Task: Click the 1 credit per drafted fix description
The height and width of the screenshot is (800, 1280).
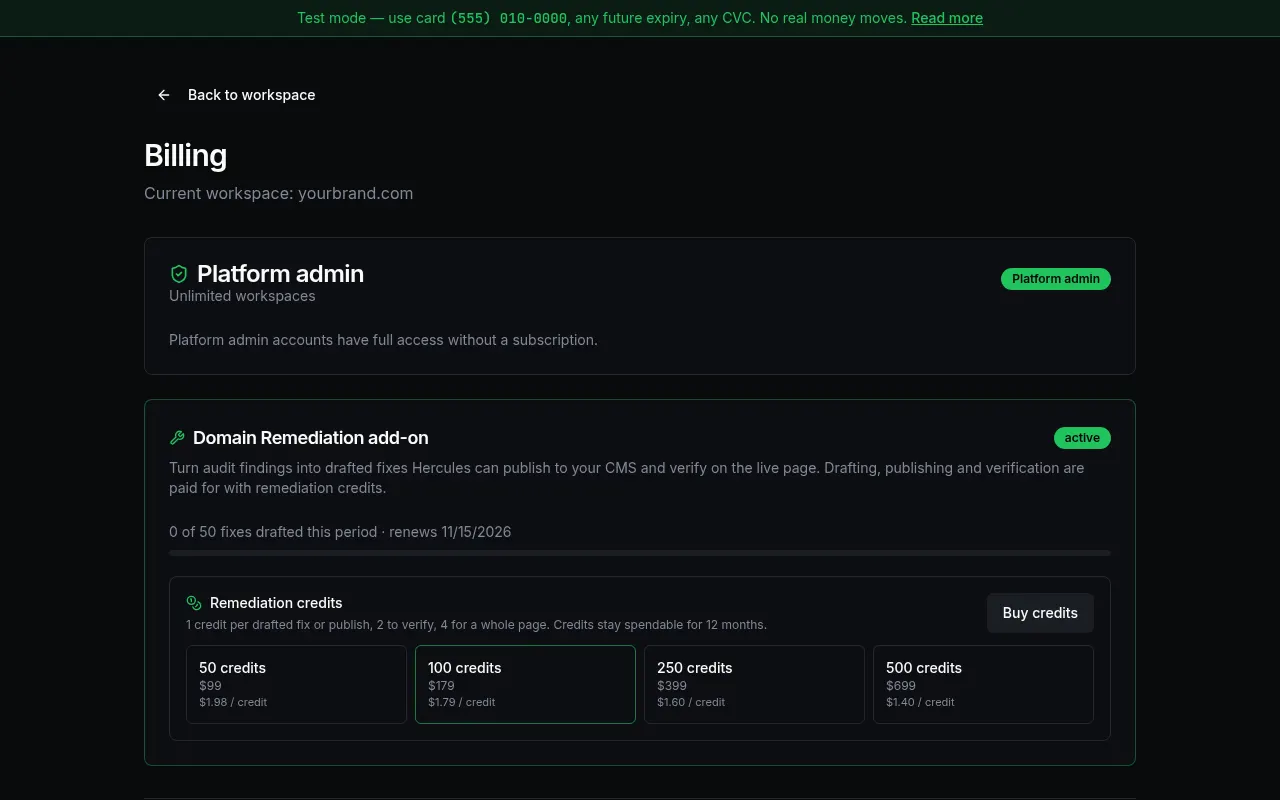Action: tap(476, 625)
